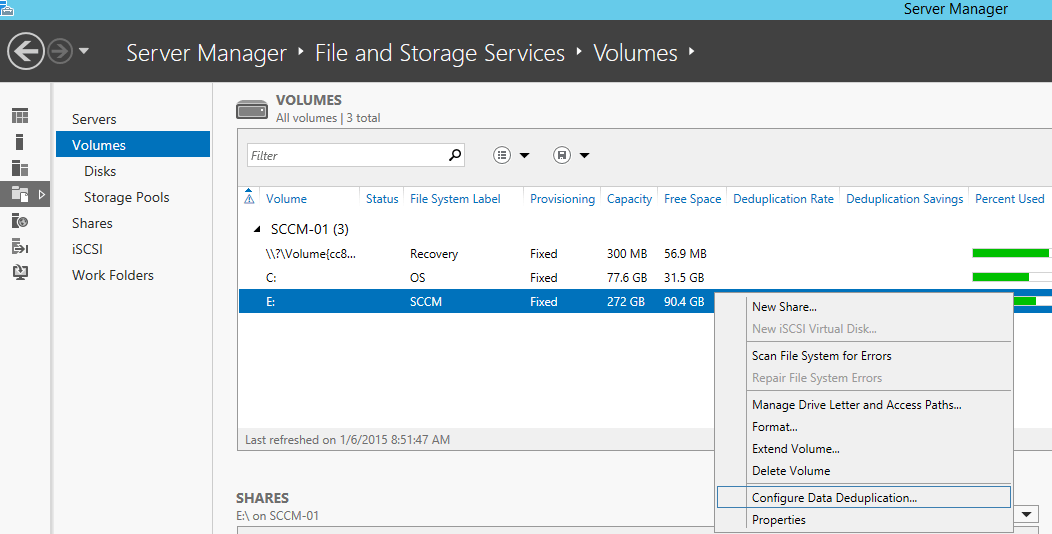Click the back navigation arrow

pos(26,51)
